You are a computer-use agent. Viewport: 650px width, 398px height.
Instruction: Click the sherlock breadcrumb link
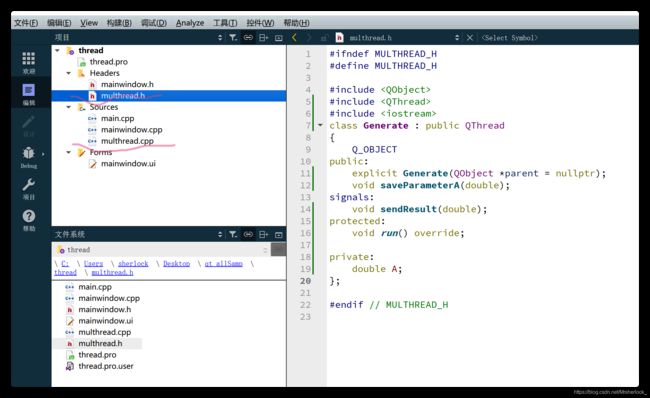click(133, 264)
